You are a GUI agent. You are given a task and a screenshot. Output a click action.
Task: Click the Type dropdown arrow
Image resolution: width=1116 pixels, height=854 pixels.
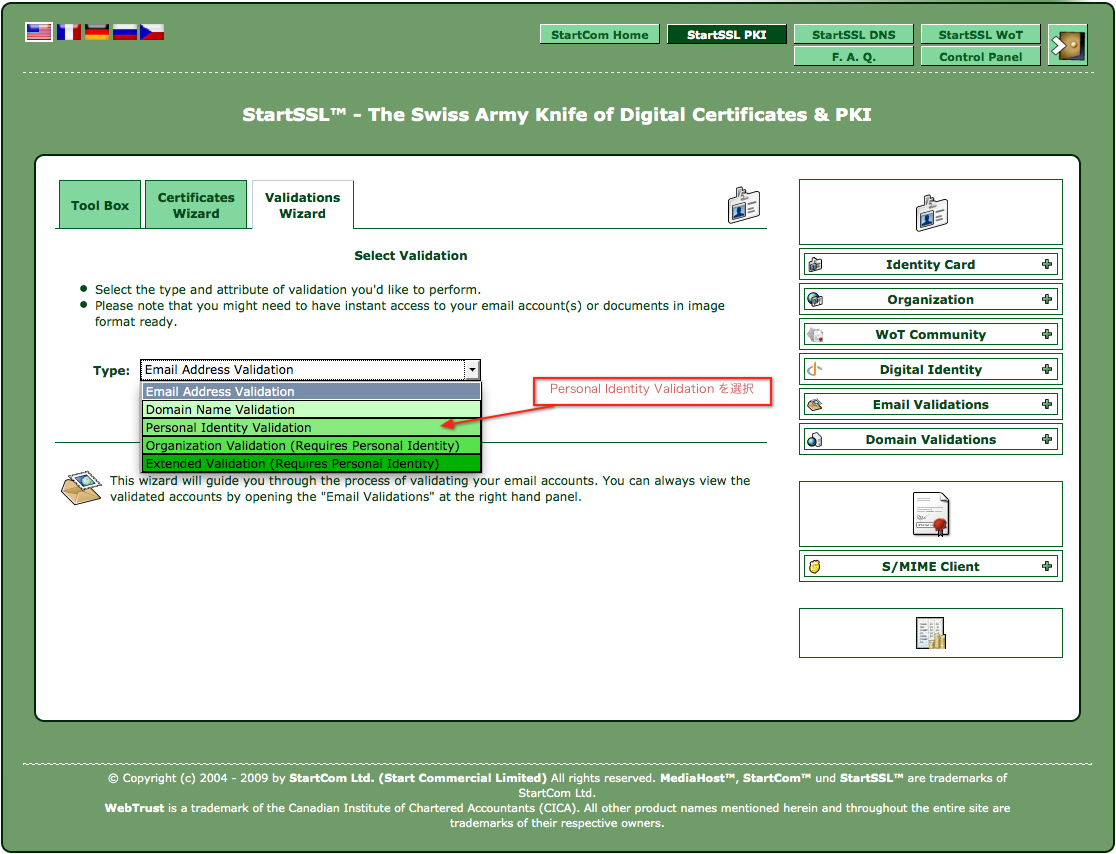472,370
